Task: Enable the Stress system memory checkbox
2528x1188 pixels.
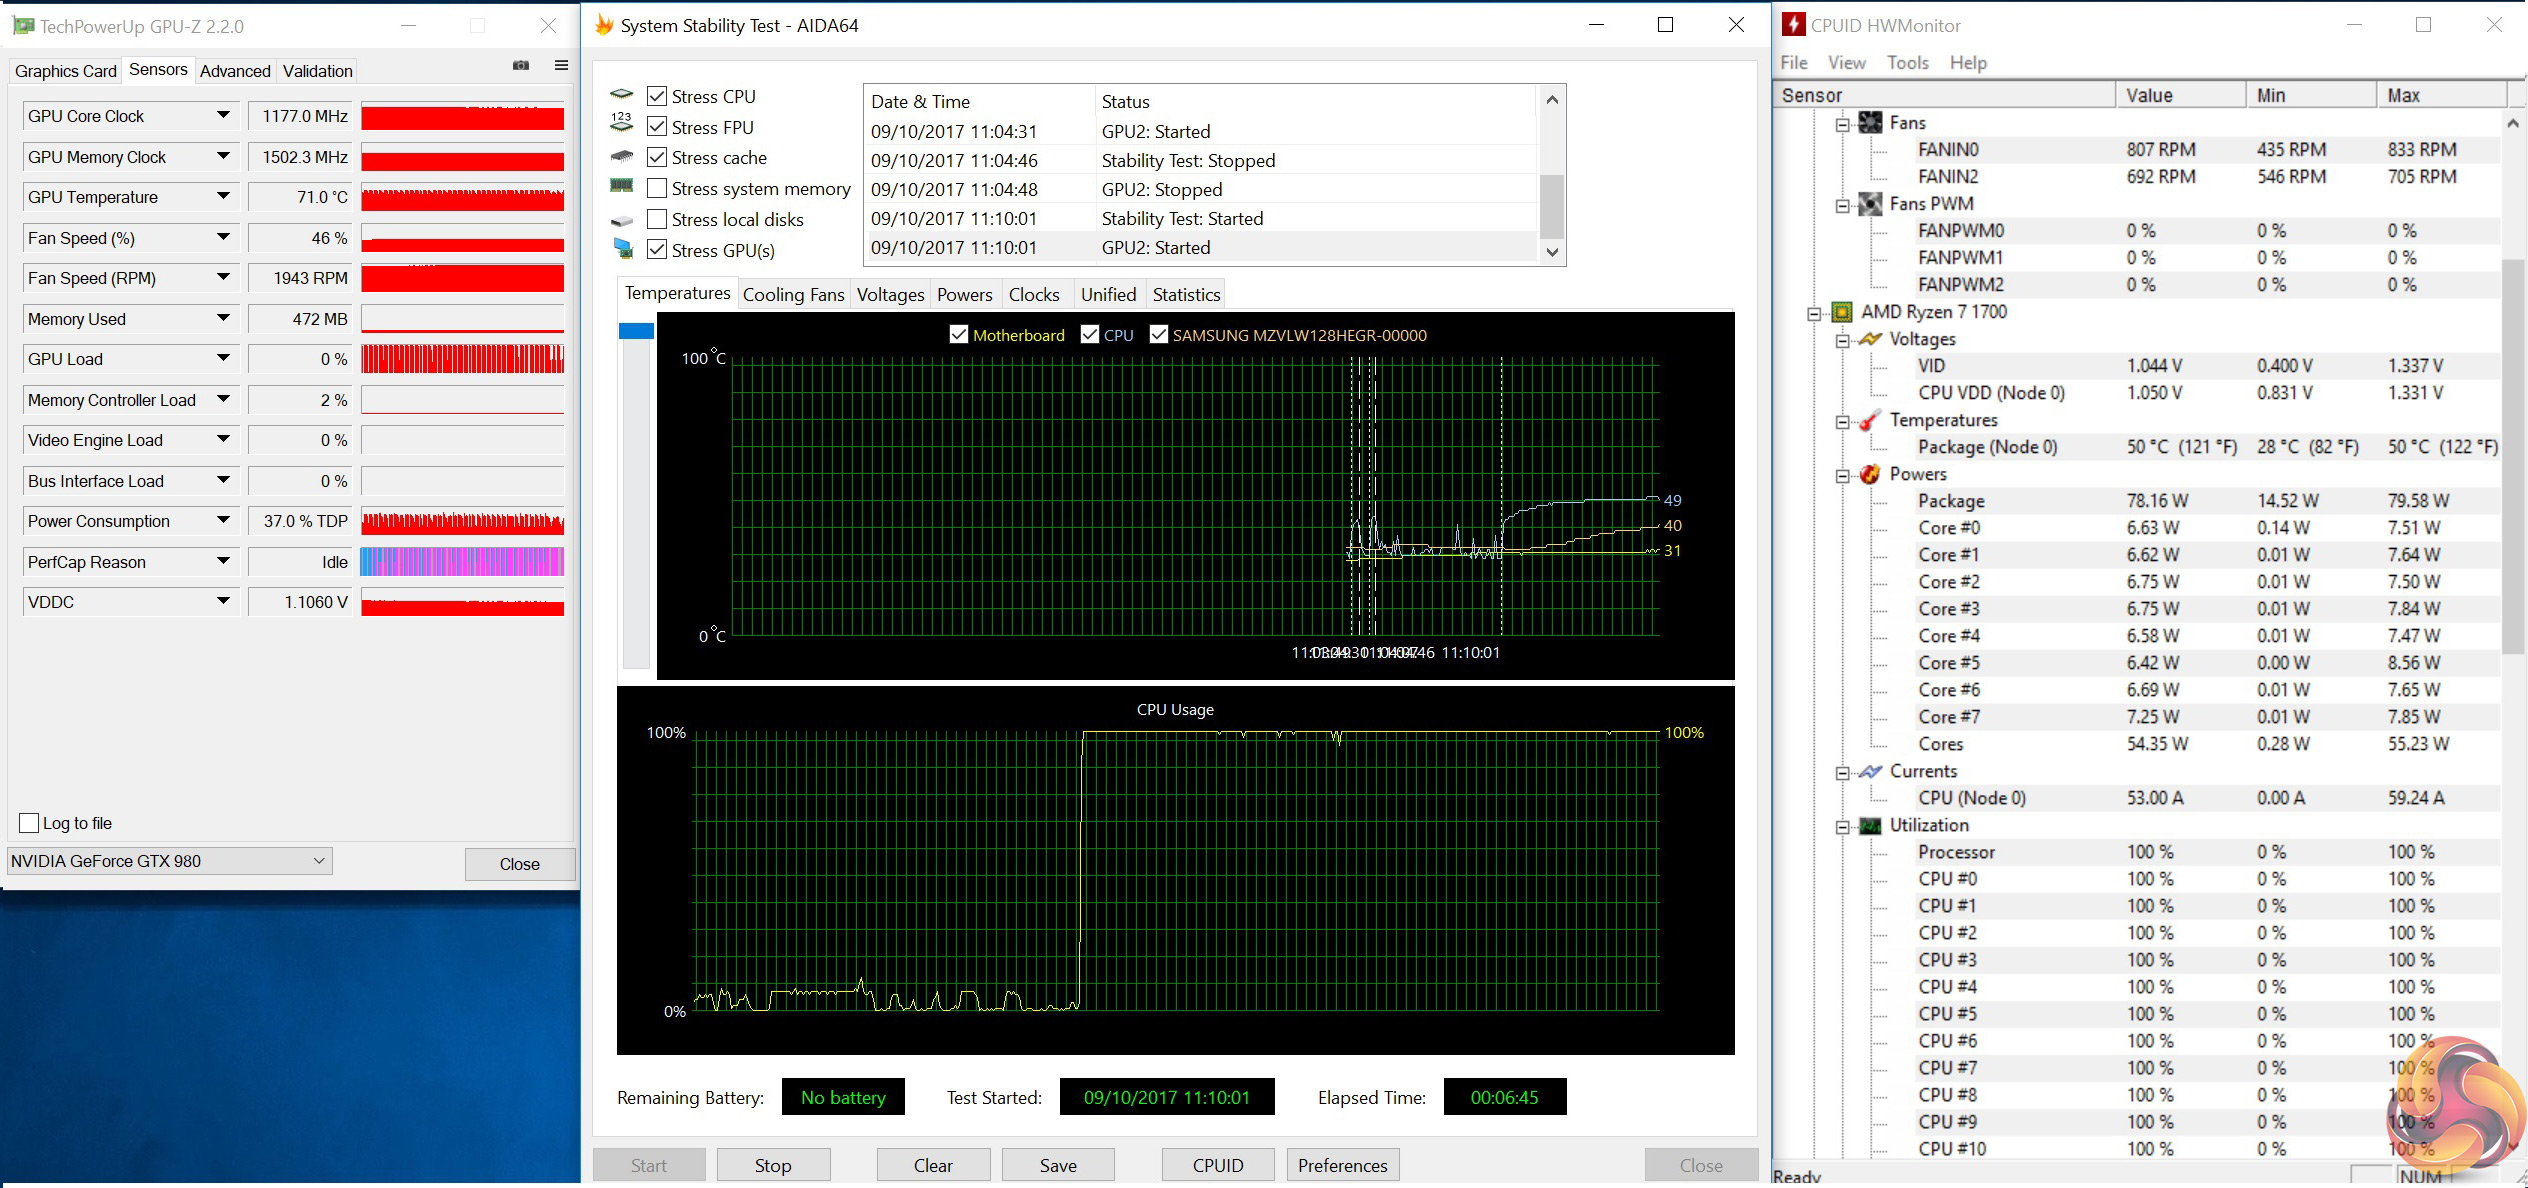Action: [657, 188]
